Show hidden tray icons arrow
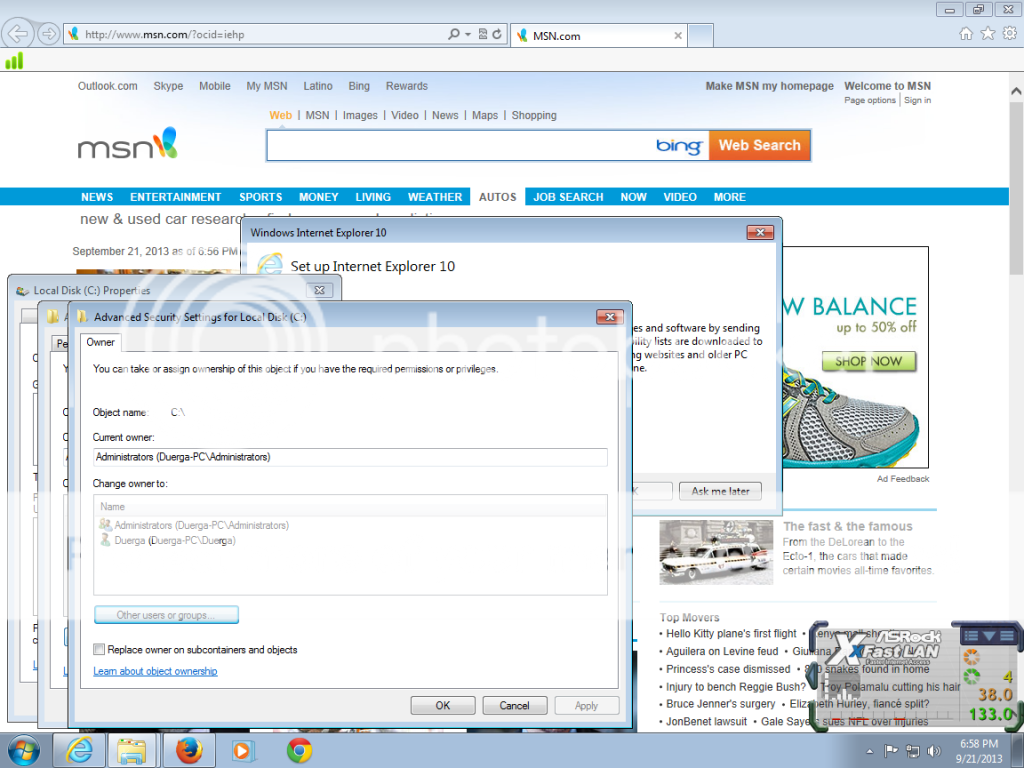The height and width of the screenshot is (768, 1024). click(x=869, y=752)
